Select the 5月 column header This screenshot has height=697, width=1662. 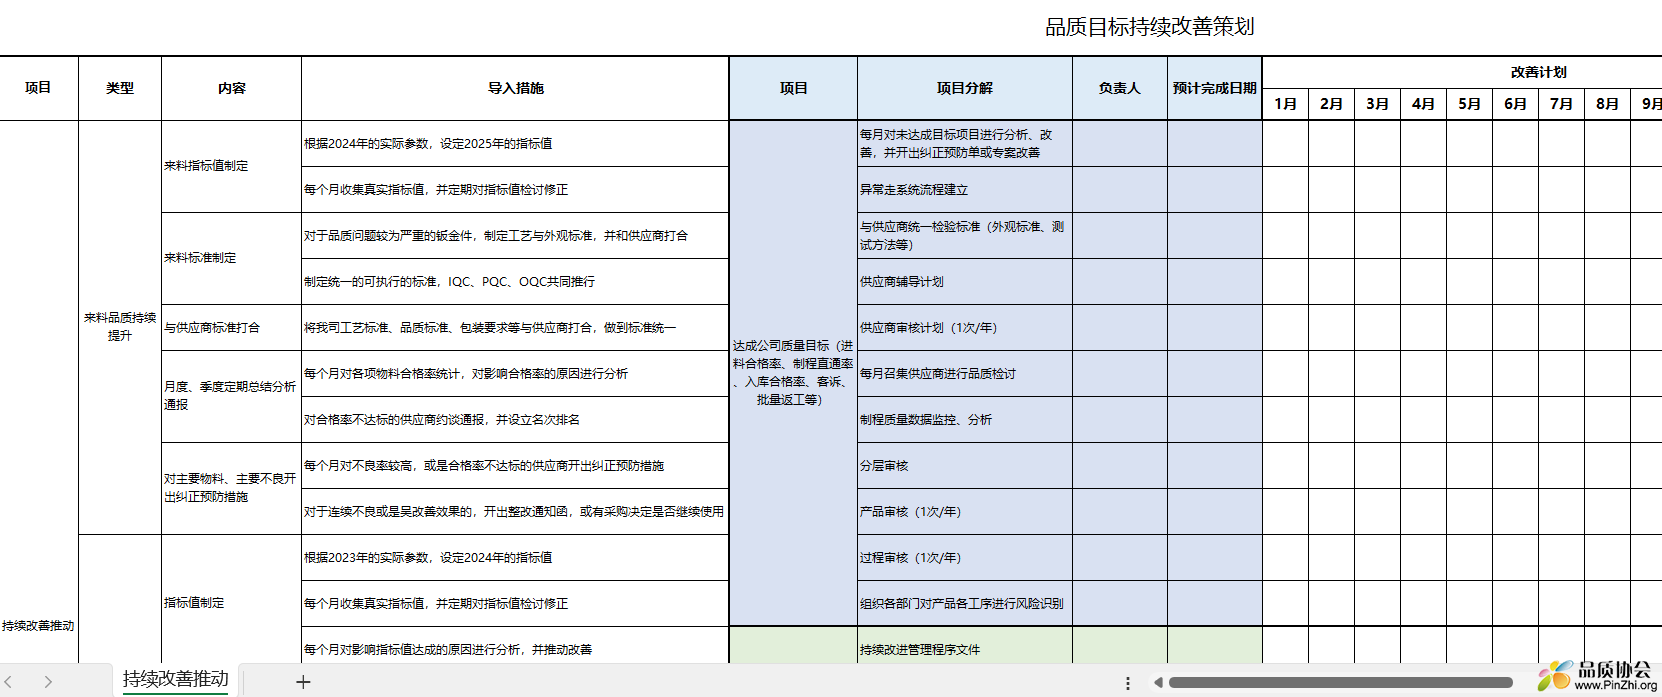point(1470,104)
